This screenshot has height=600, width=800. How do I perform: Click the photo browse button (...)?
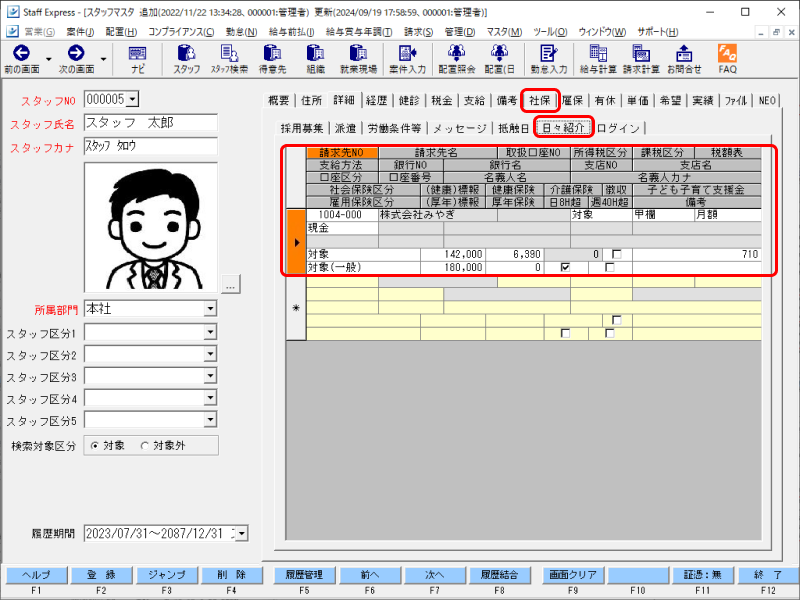point(231,285)
